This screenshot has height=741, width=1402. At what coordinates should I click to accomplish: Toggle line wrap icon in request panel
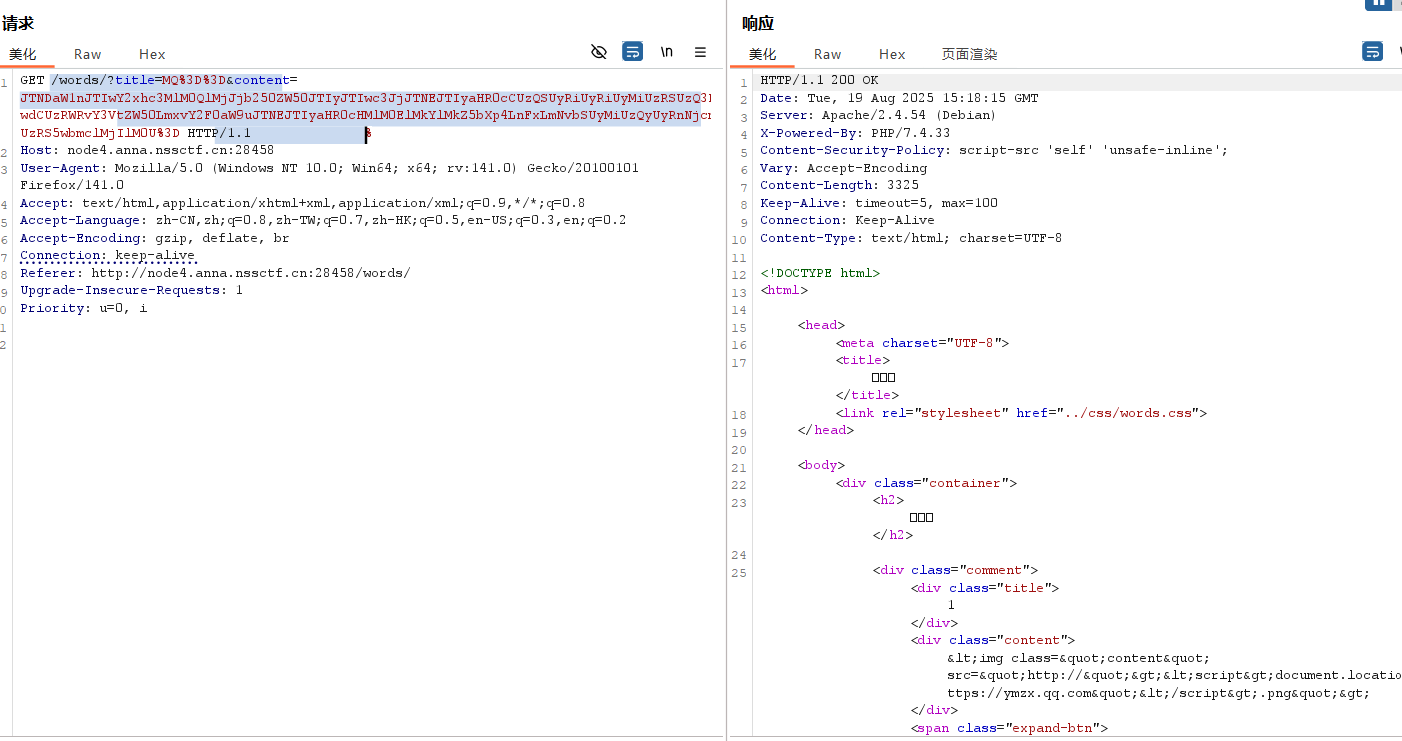click(632, 52)
